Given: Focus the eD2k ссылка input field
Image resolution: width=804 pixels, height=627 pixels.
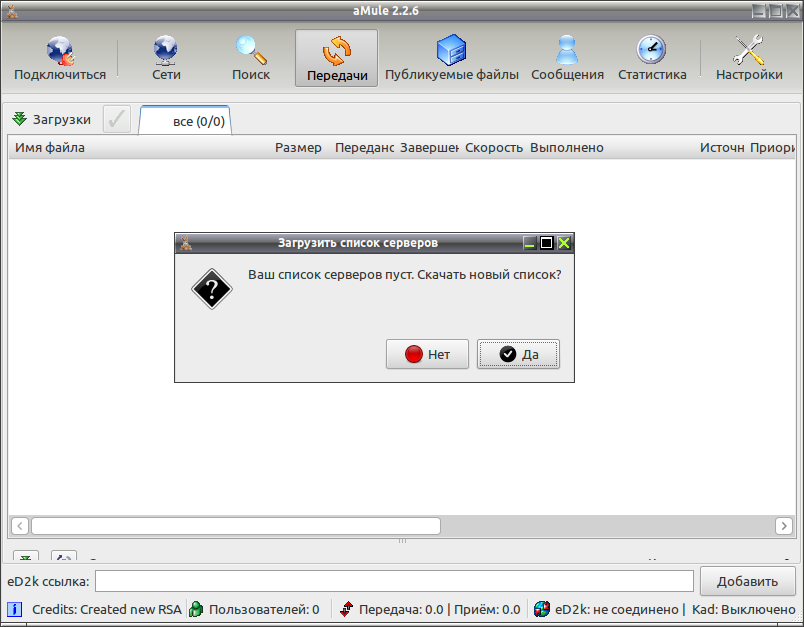Looking at the screenshot, I should (394, 581).
